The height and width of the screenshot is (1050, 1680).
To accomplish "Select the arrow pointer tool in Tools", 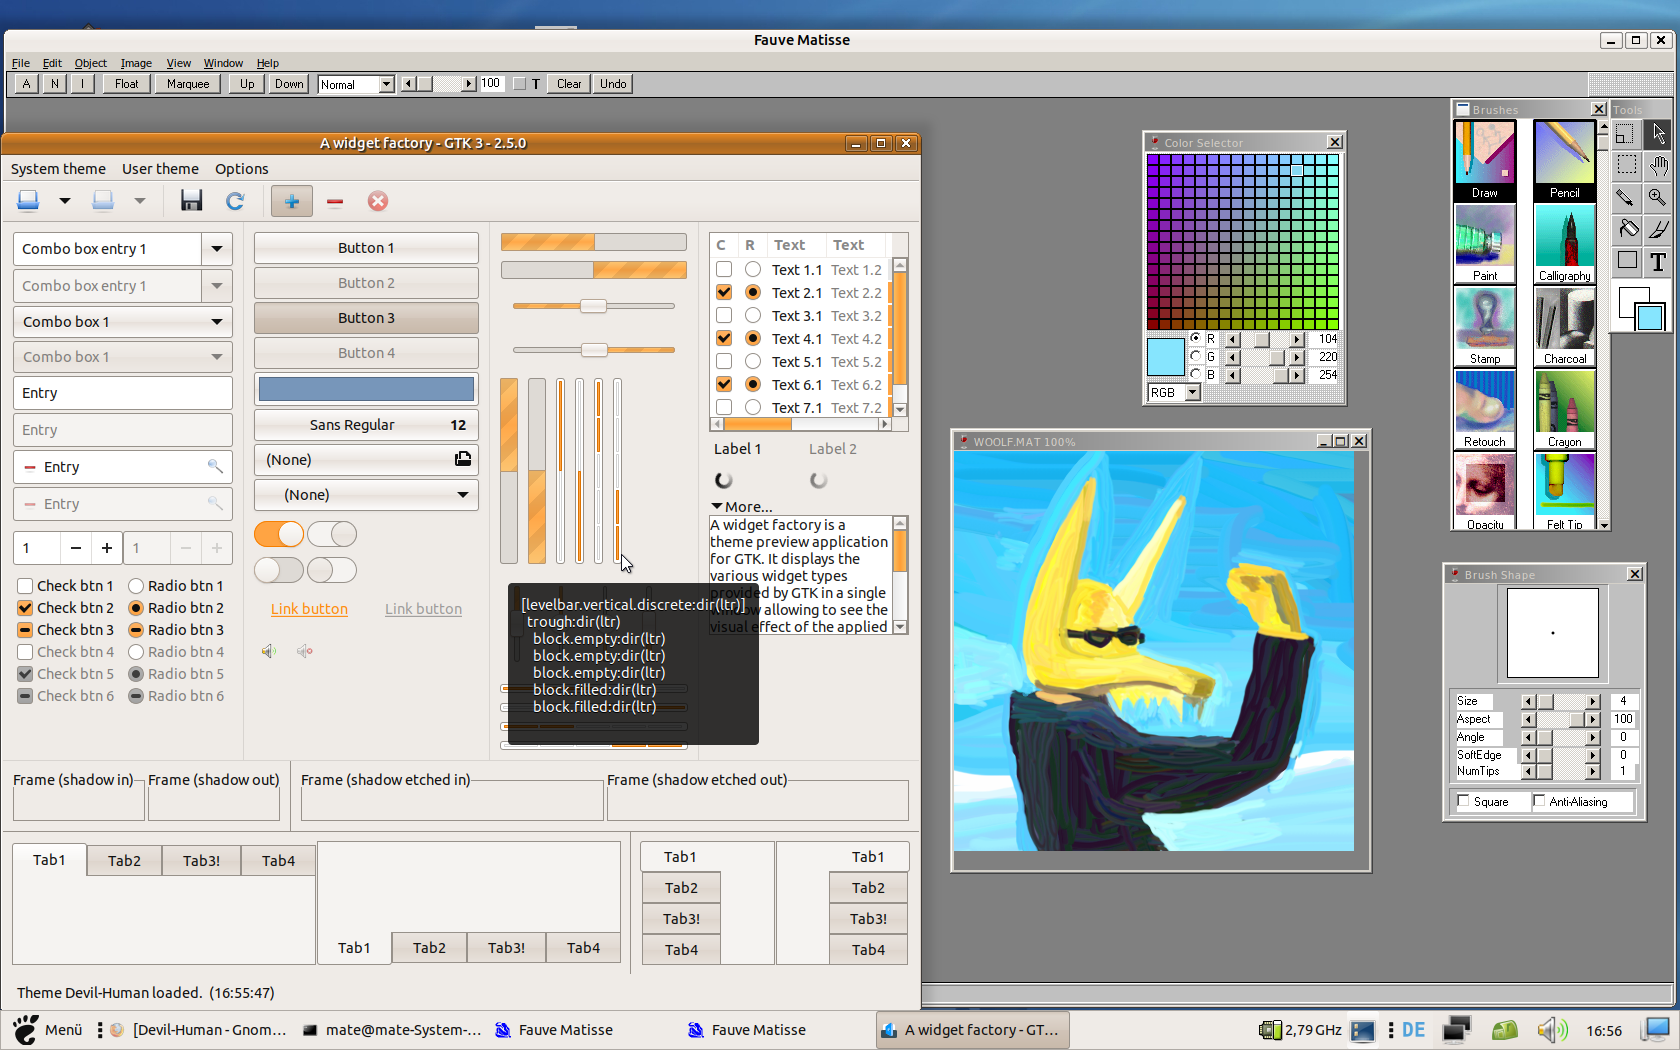I will [x=1658, y=134].
